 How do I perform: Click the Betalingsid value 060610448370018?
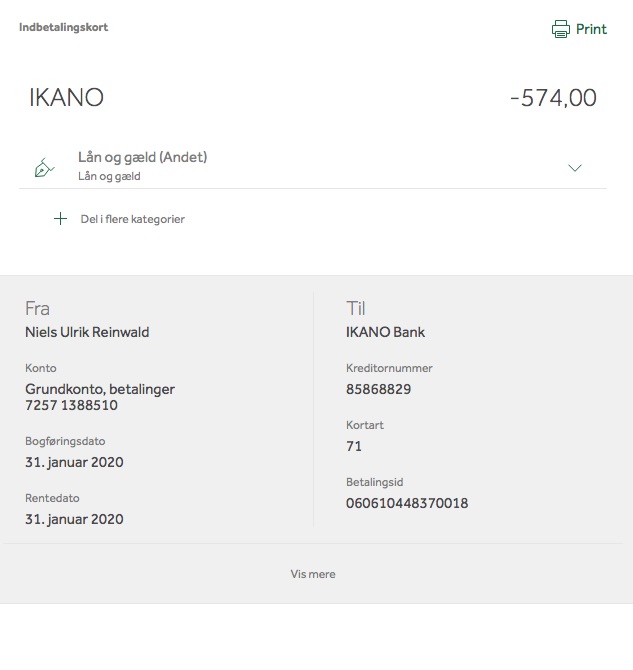coord(407,503)
